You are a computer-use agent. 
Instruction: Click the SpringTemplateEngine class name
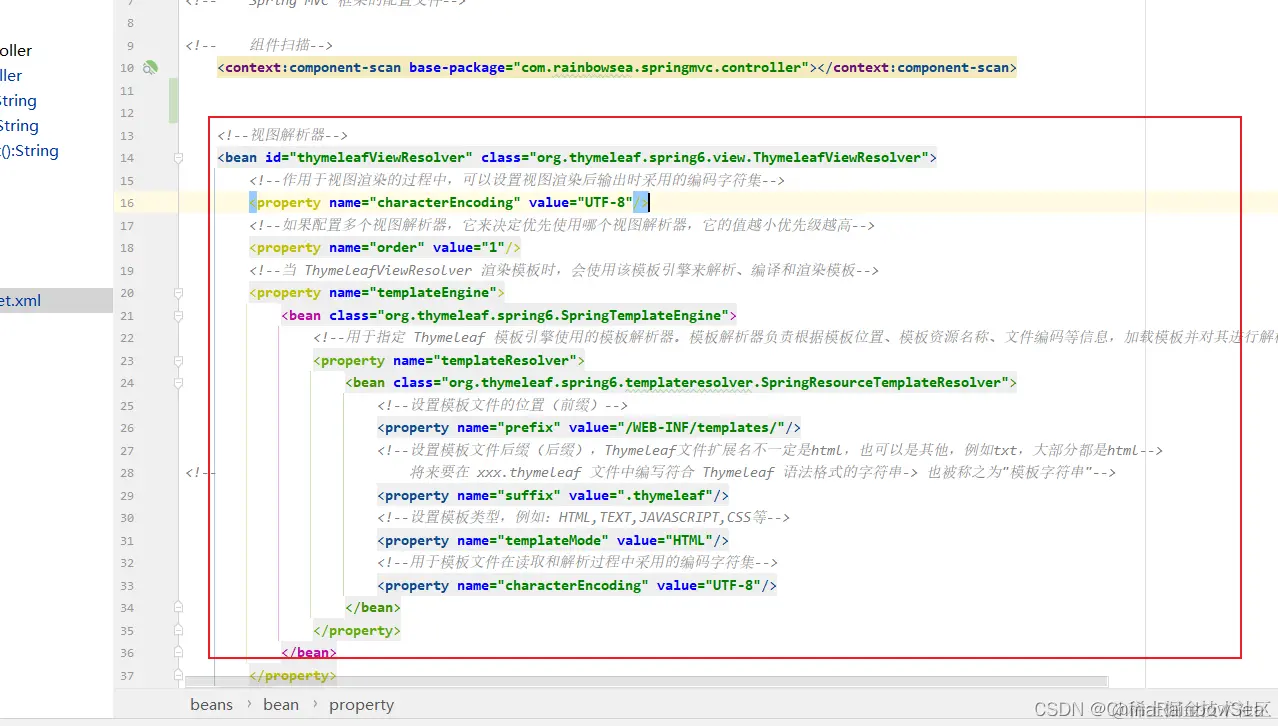click(642, 316)
